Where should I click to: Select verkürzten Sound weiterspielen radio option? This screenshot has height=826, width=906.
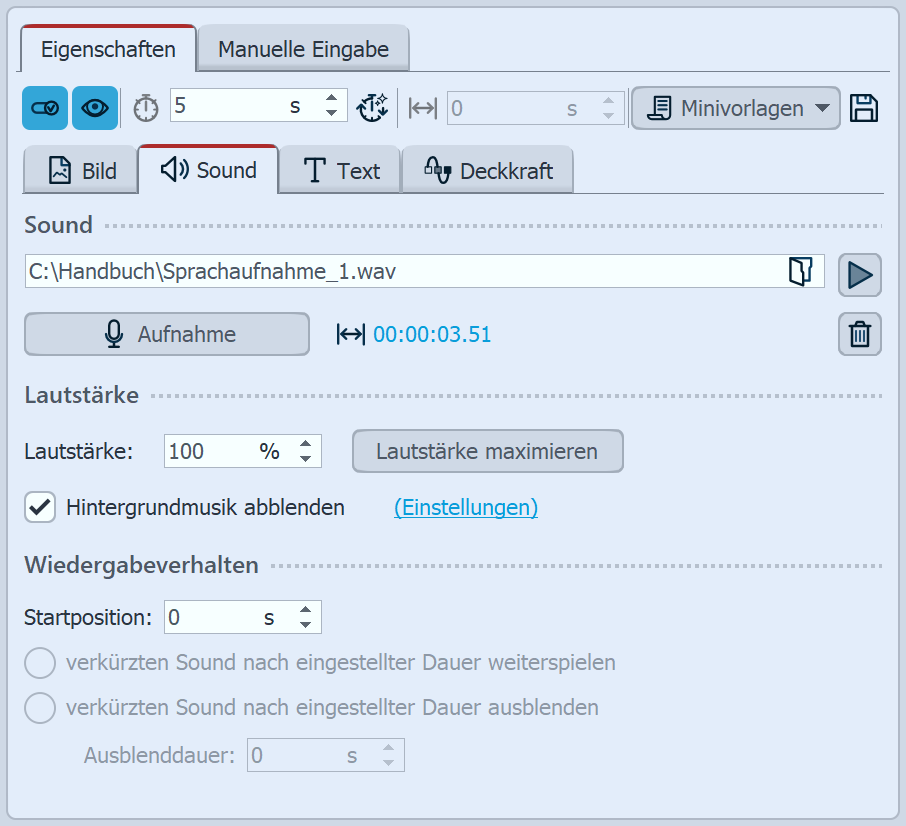click(40, 662)
